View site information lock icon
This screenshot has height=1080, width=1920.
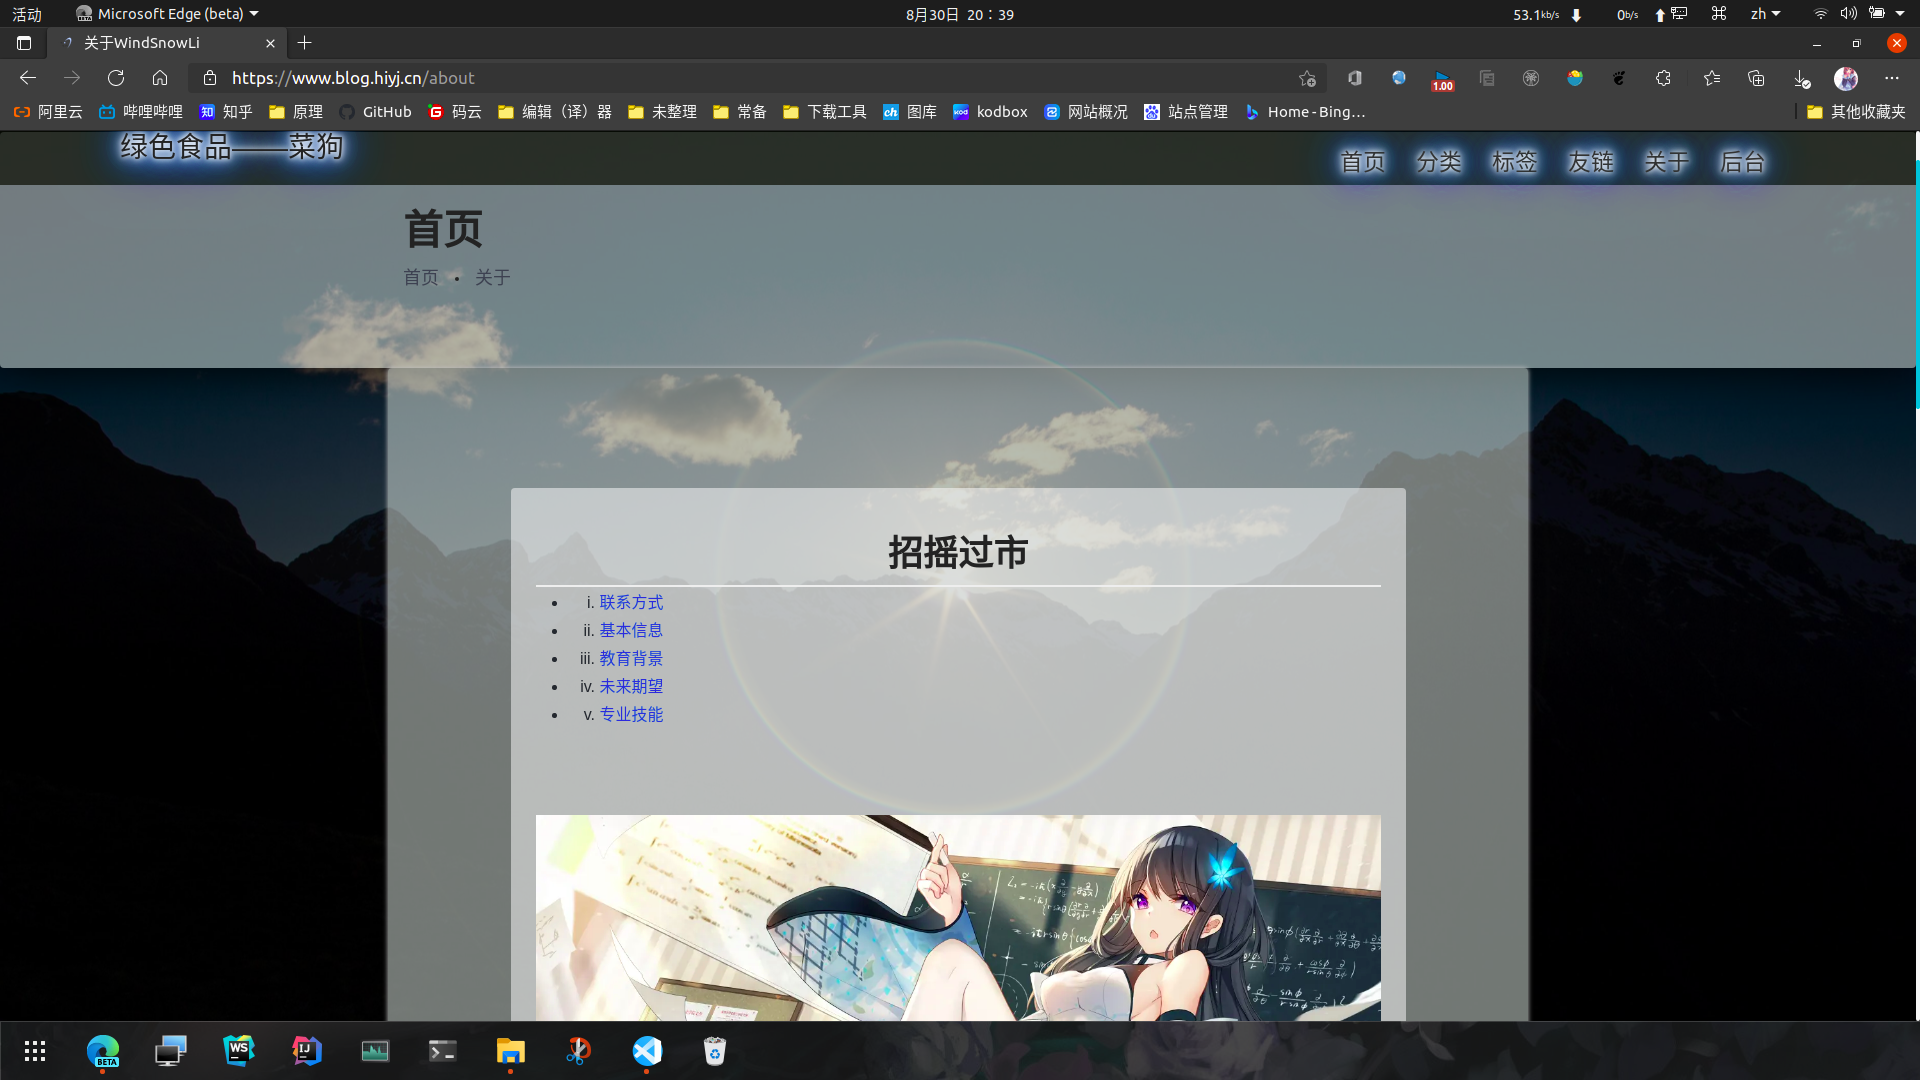click(x=209, y=78)
